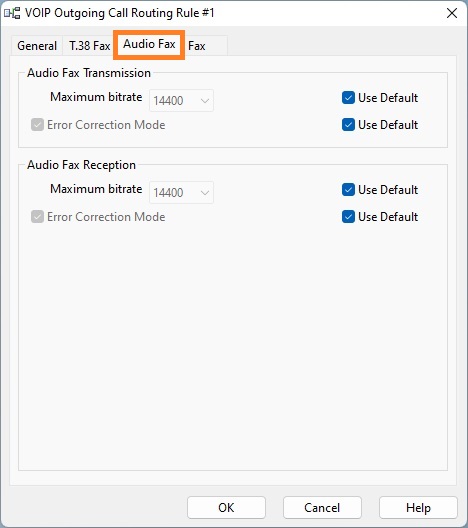Image resolution: width=468 pixels, height=528 pixels.
Task: Expand the reception maximum bitrate dropdown arrow
Action: click(204, 193)
